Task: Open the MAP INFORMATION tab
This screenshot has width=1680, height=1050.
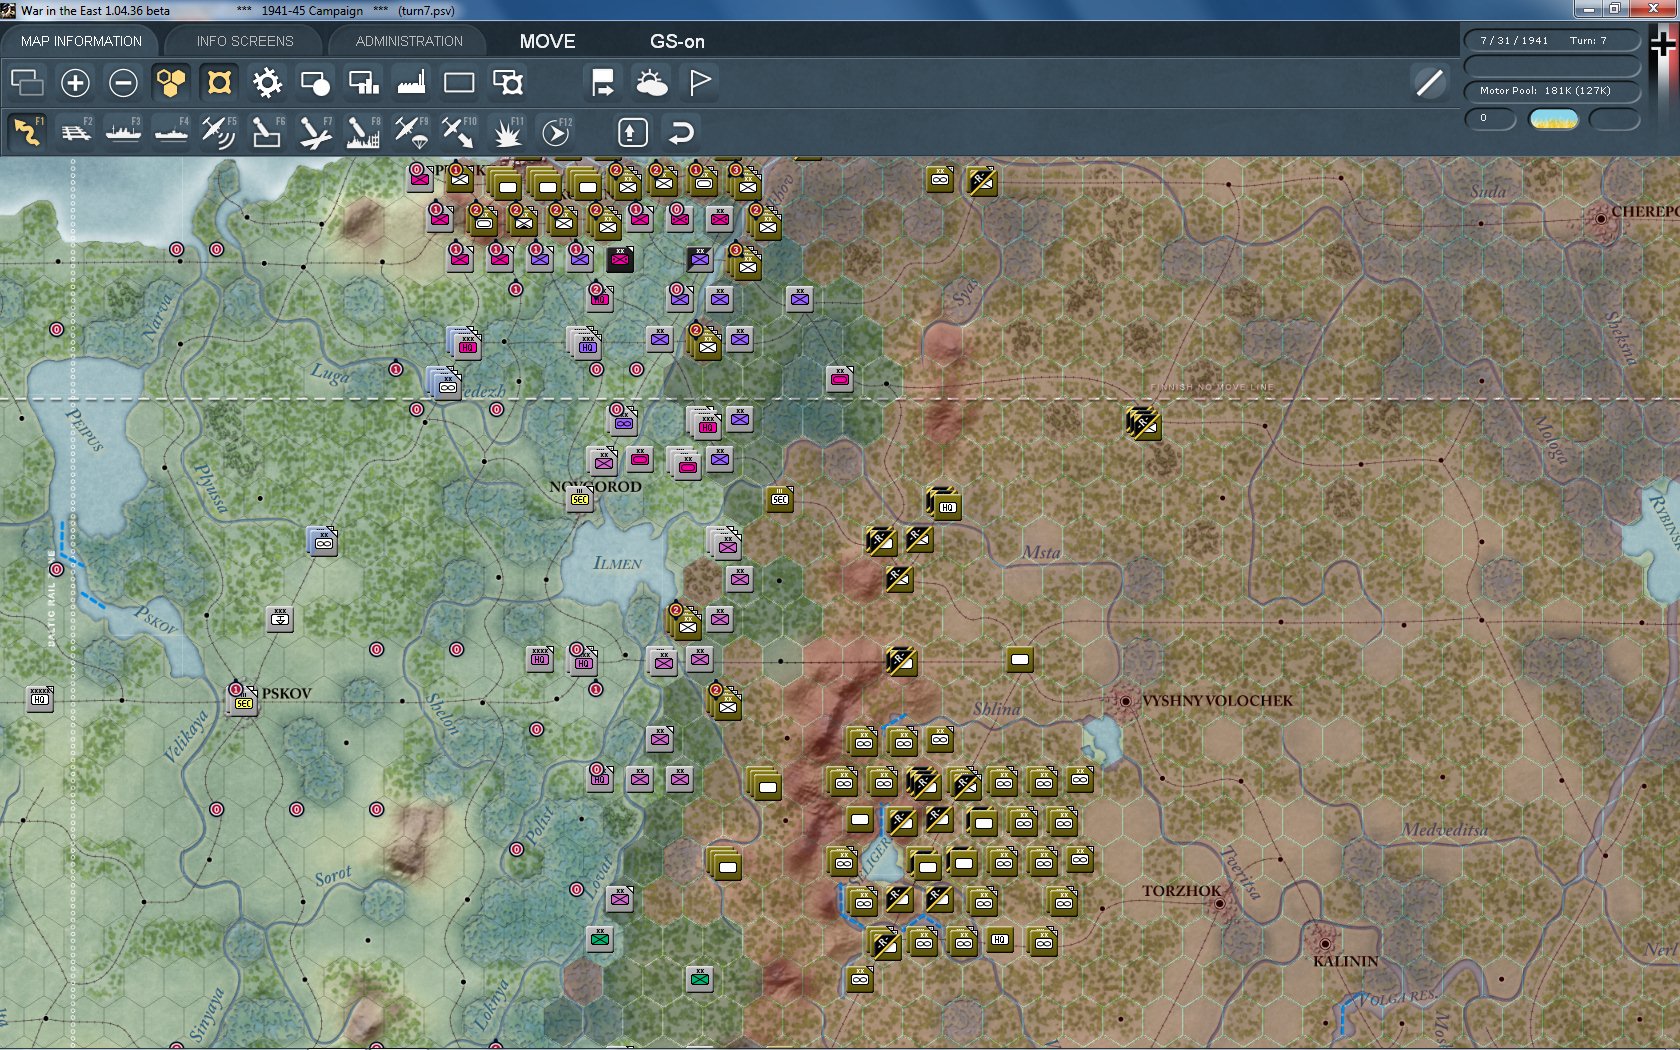Action: [x=81, y=41]
